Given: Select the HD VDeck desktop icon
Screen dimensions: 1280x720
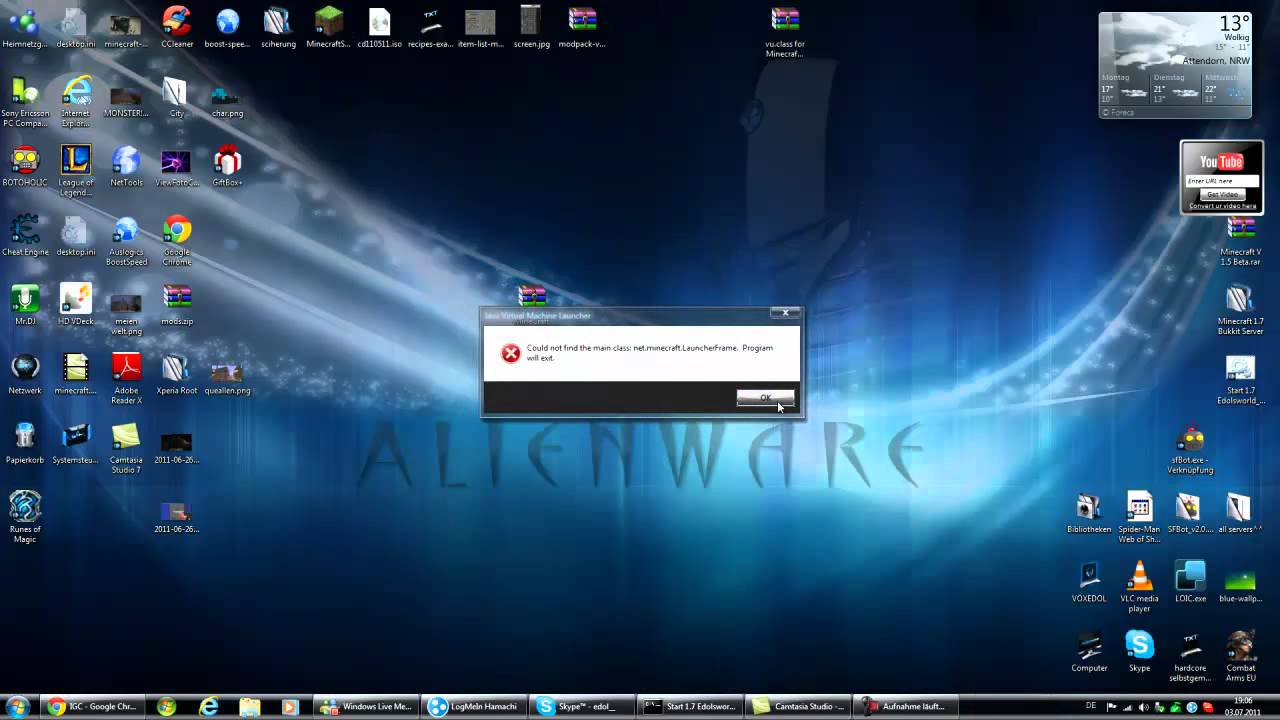Looking at the screenshot, I should click(x=76, y=305).
